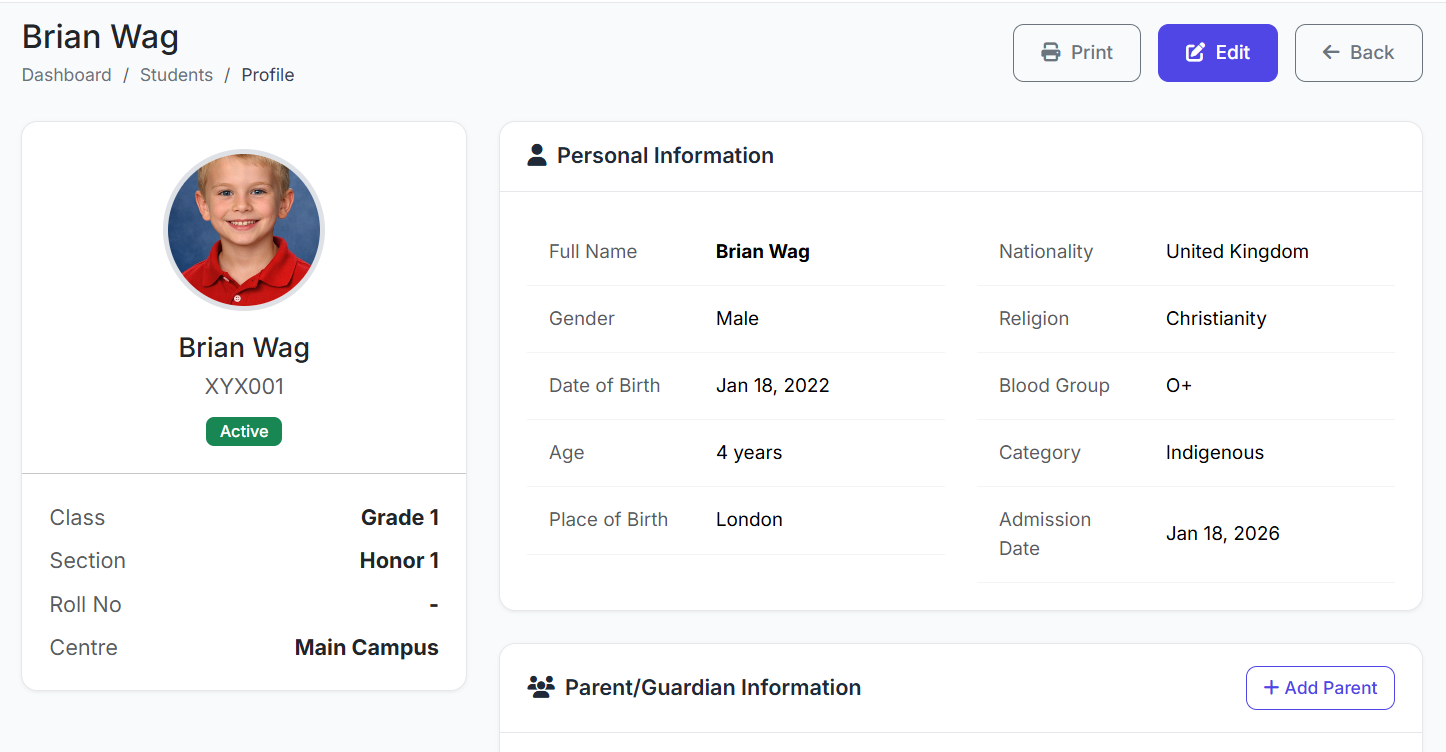The image size is (1446, 752).
Task: Click the Add Parent button
Action: coord(1320,688)
